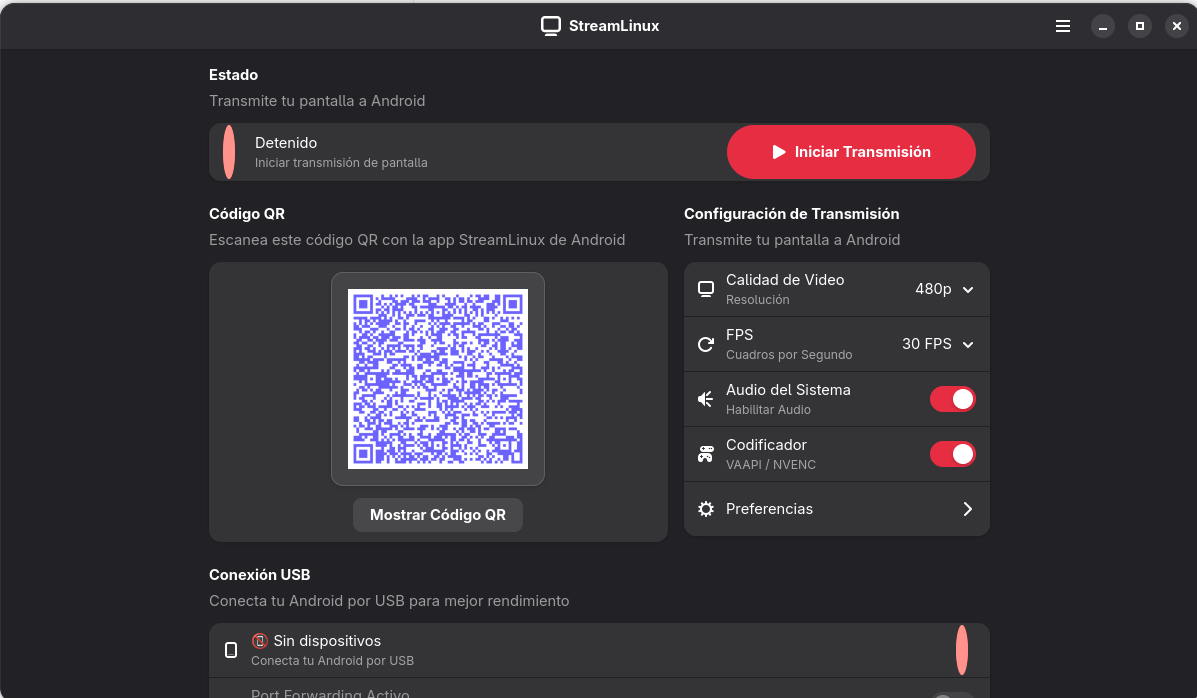Open the hamburger main menu
Viewport: 1197px width, 698px height.
pos(1063,26)
